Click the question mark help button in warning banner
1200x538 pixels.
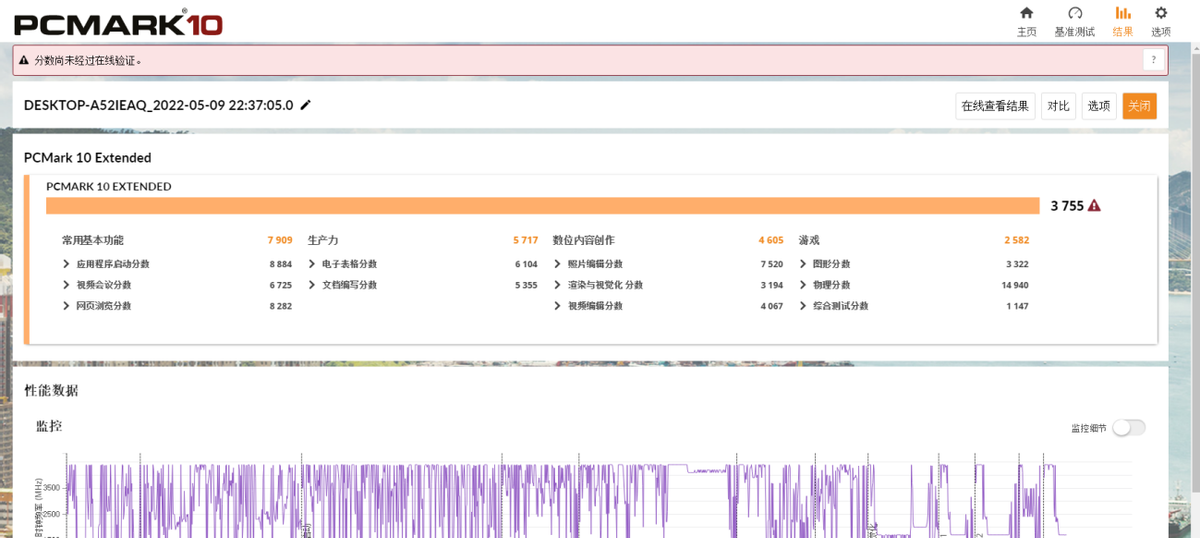(x=1154, y=60)
